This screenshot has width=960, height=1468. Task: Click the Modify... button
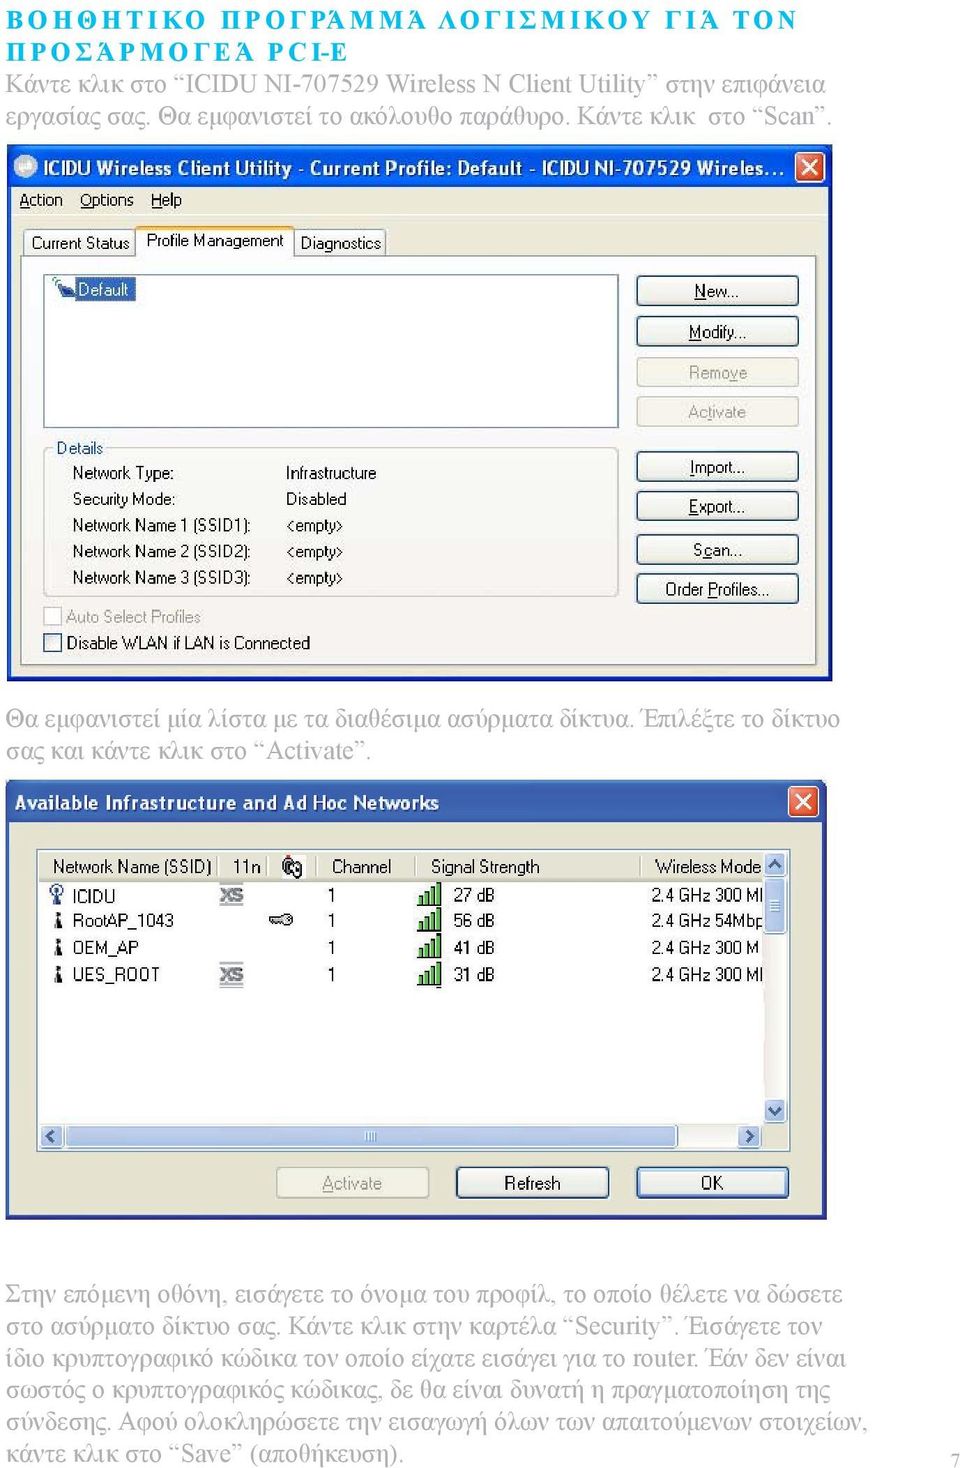pos(717,332)
